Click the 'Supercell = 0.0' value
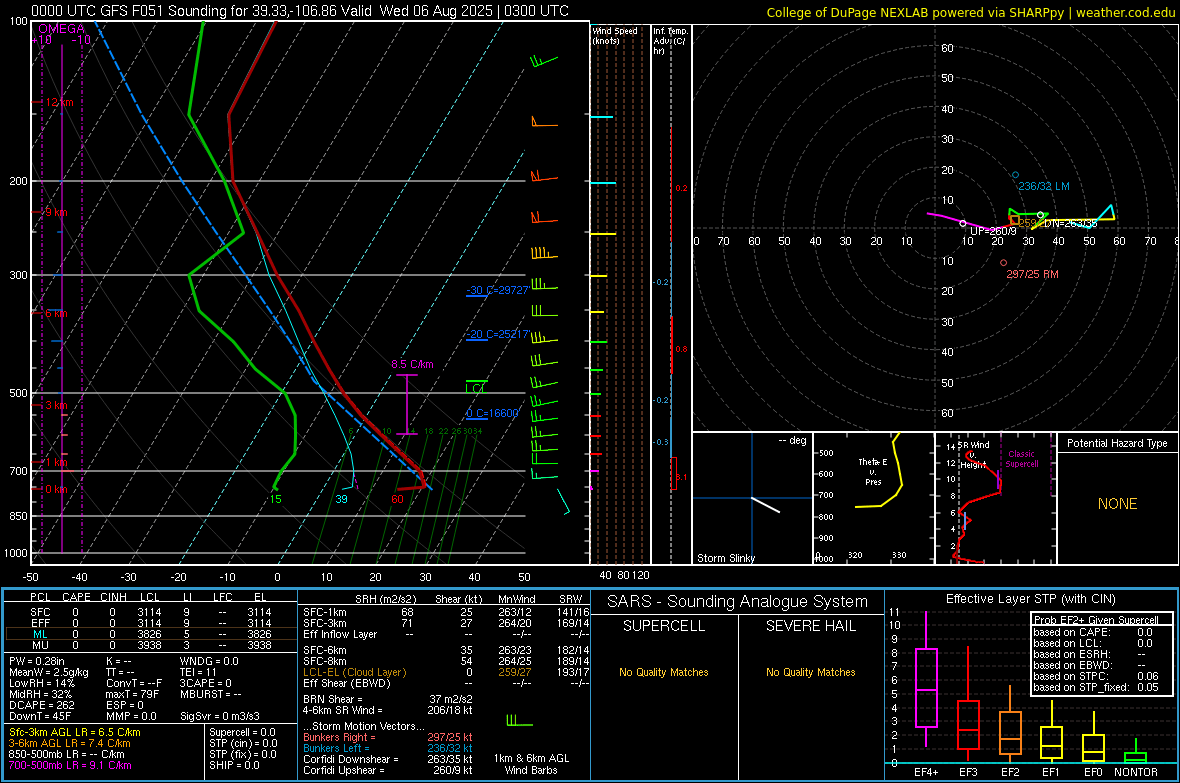 242,732
